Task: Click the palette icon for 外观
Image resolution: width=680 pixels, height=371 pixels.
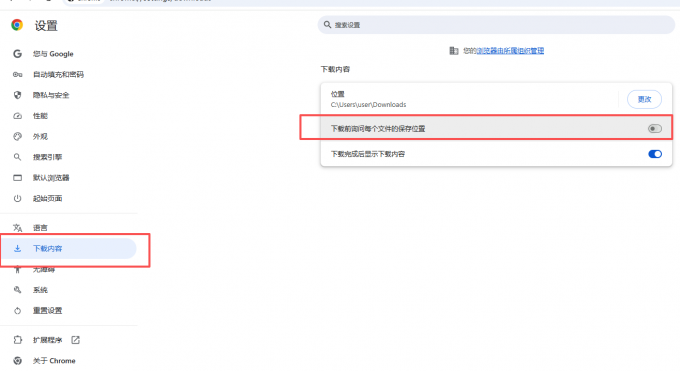Action: tap(17, 136)
